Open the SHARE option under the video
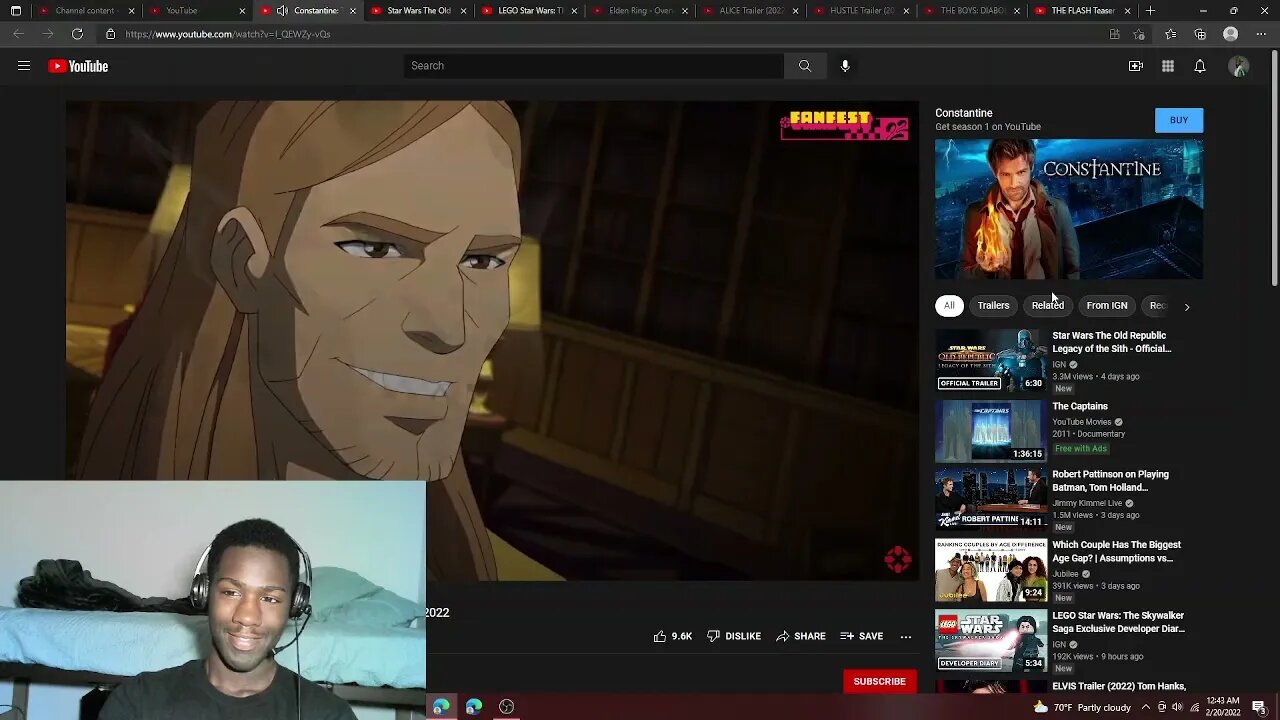The height and width of the screenshot is (720, 1280). tap(801, 636)
